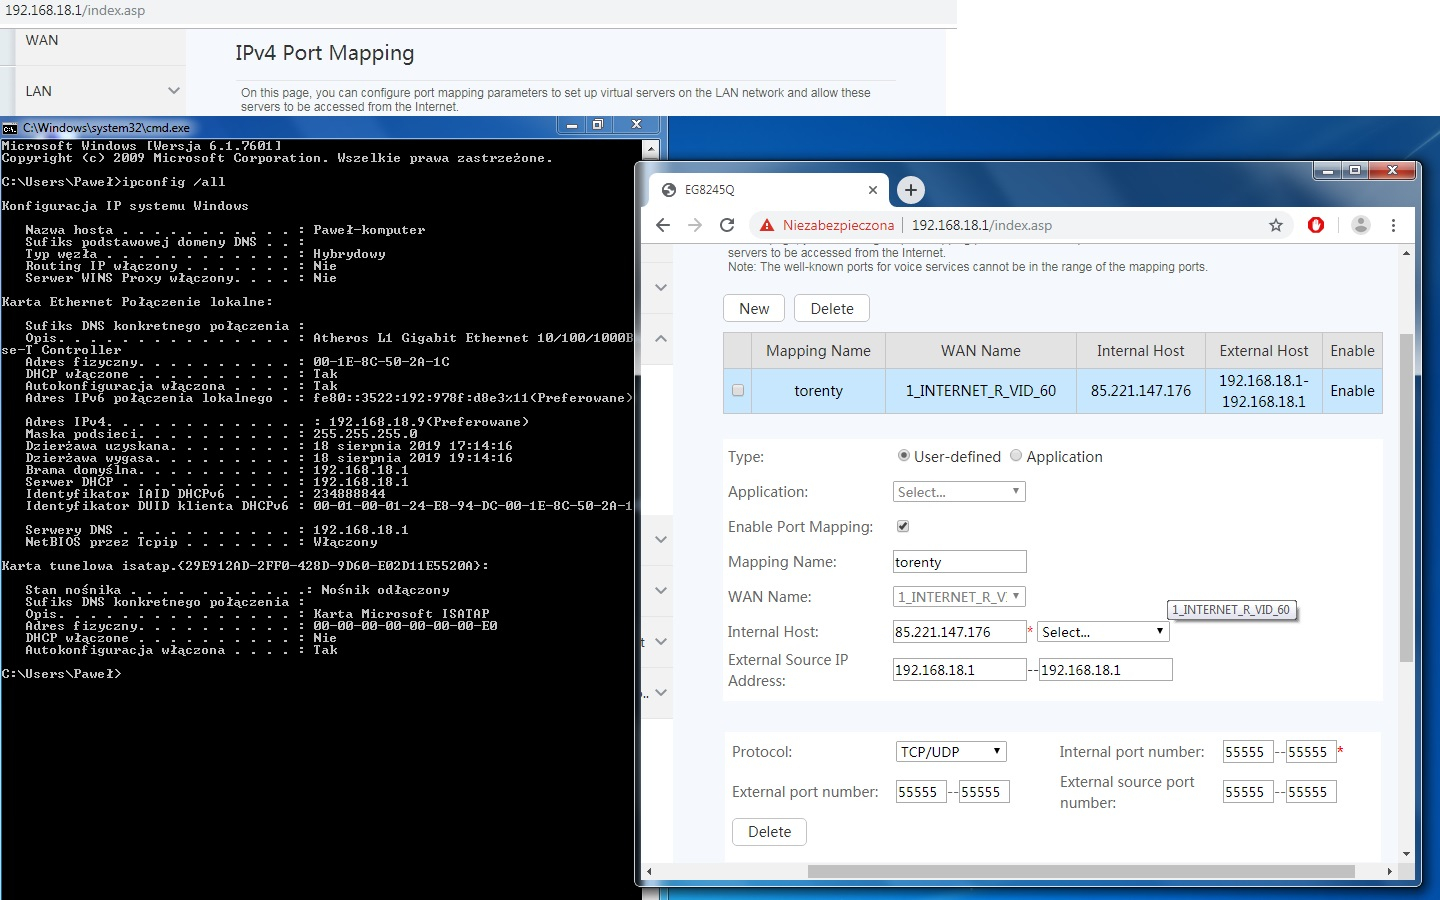Click the browser forward arrow

pos(695,225)
